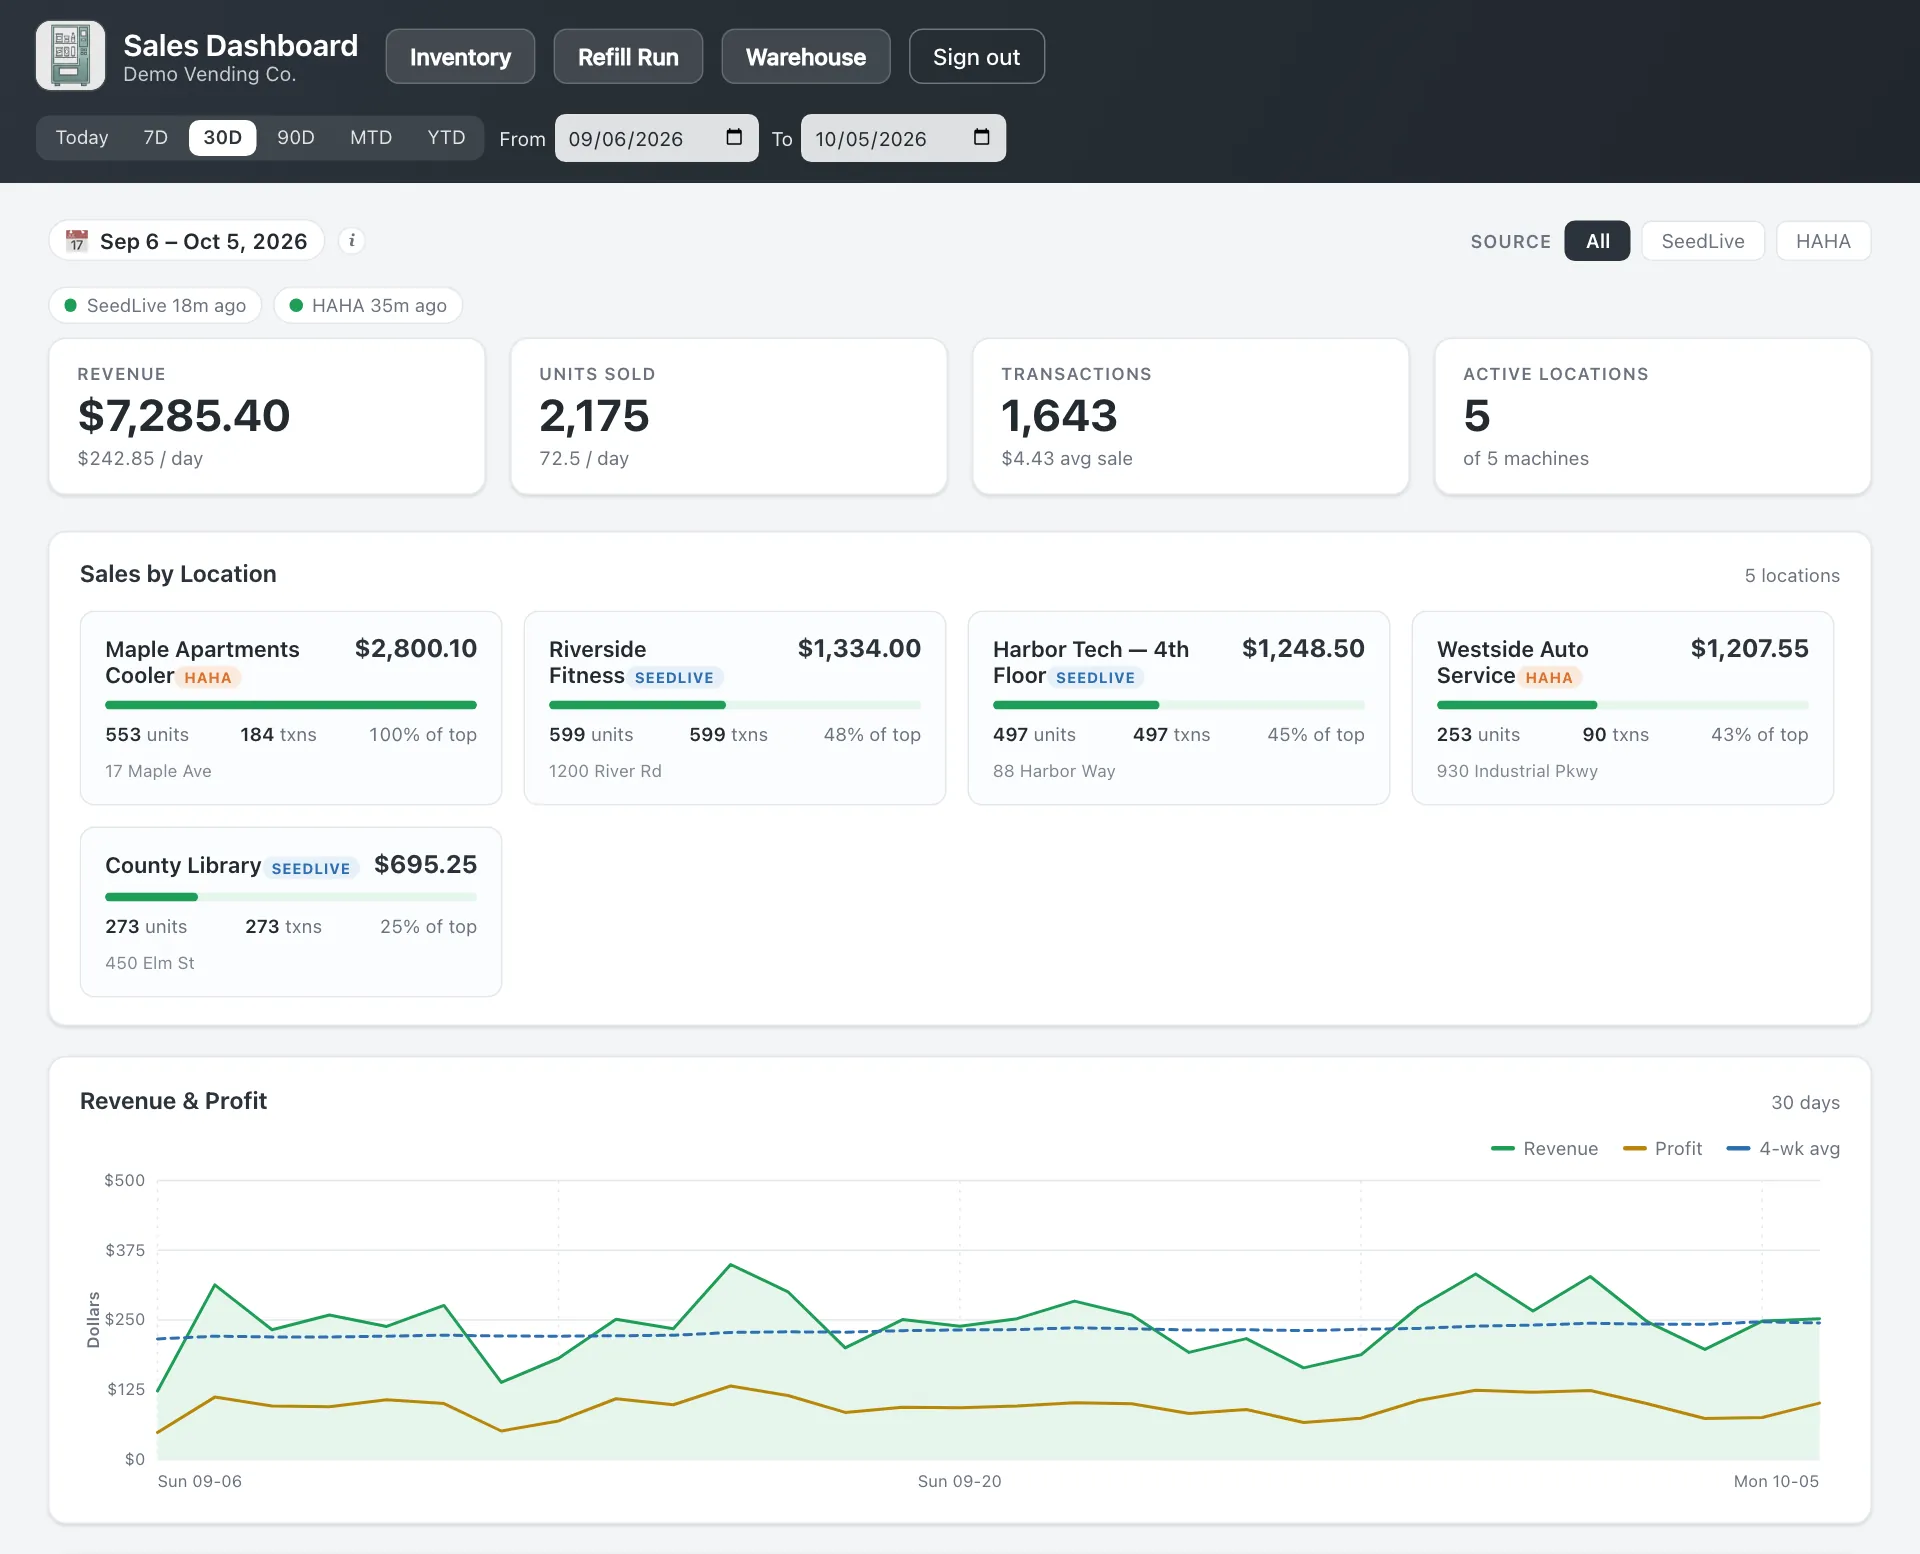Image resolution: width=1920 pixels, height=1554 pixels.
Task: Click the green status dot for SeedLive
Action: [x=71, y=305]
